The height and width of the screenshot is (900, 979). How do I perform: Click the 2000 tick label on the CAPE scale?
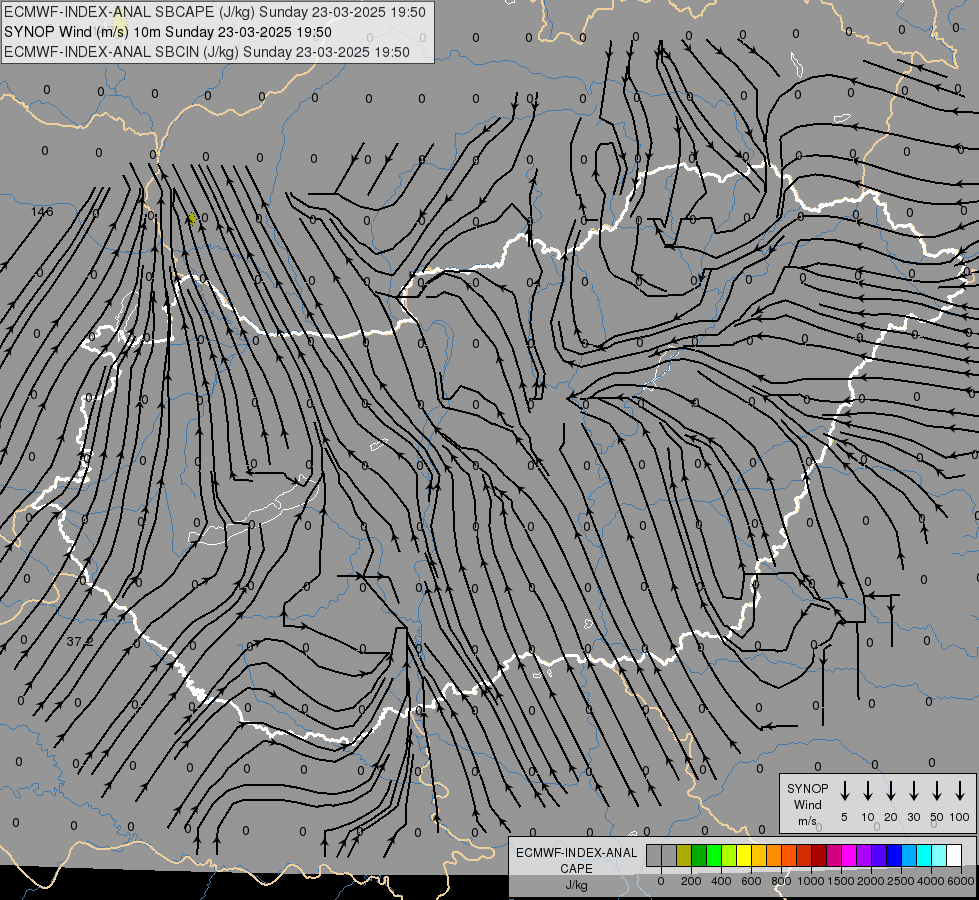(871, 881)
